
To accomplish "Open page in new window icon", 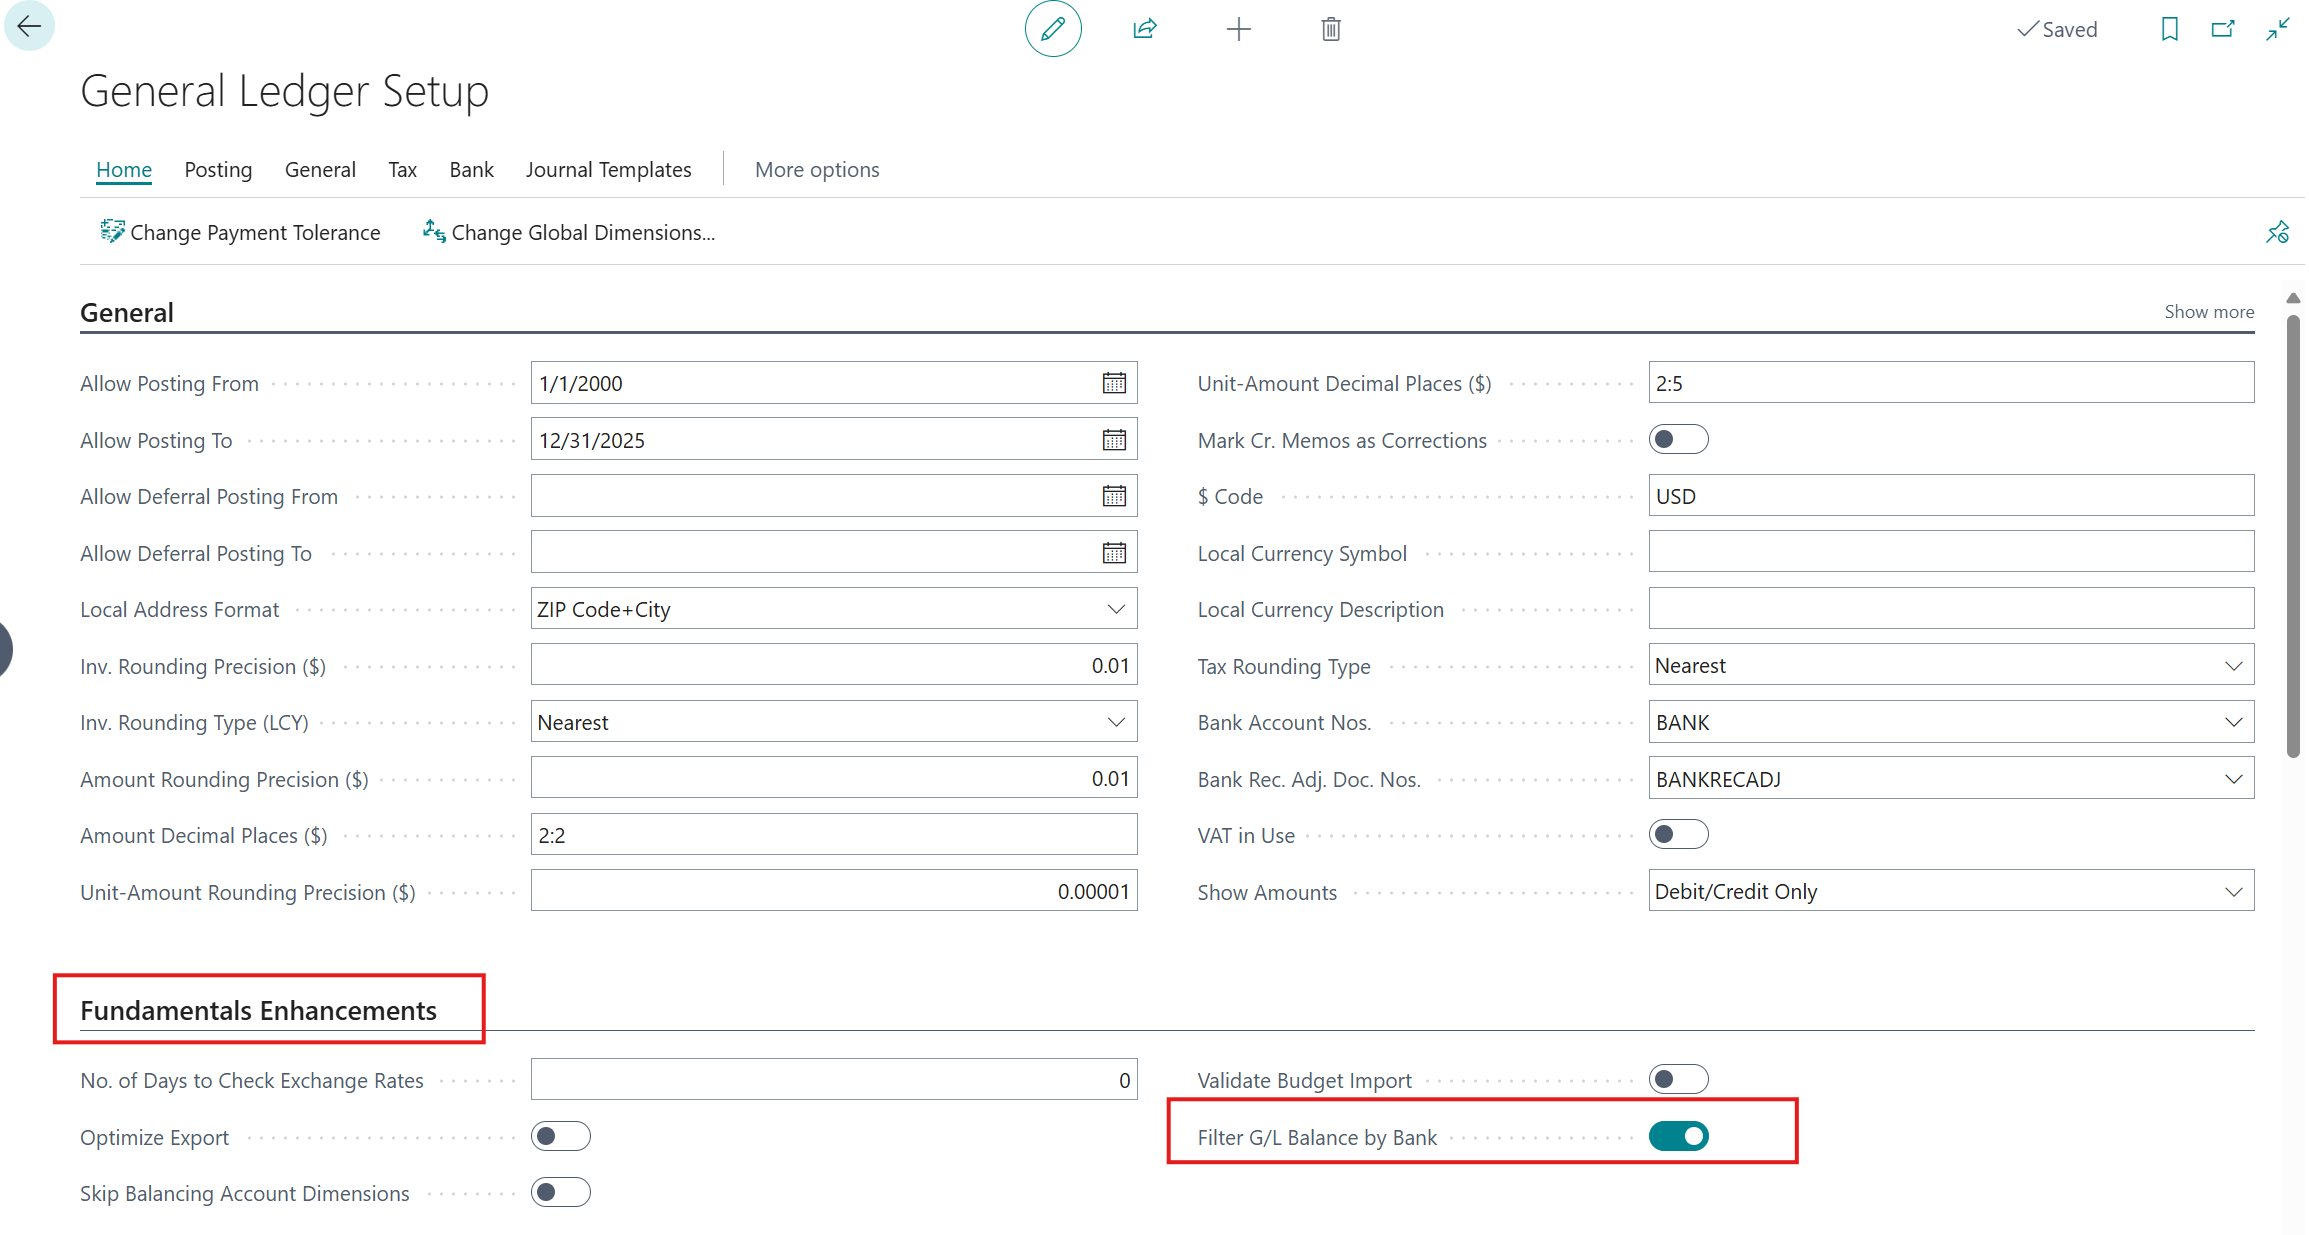I will click(2223, 29).
